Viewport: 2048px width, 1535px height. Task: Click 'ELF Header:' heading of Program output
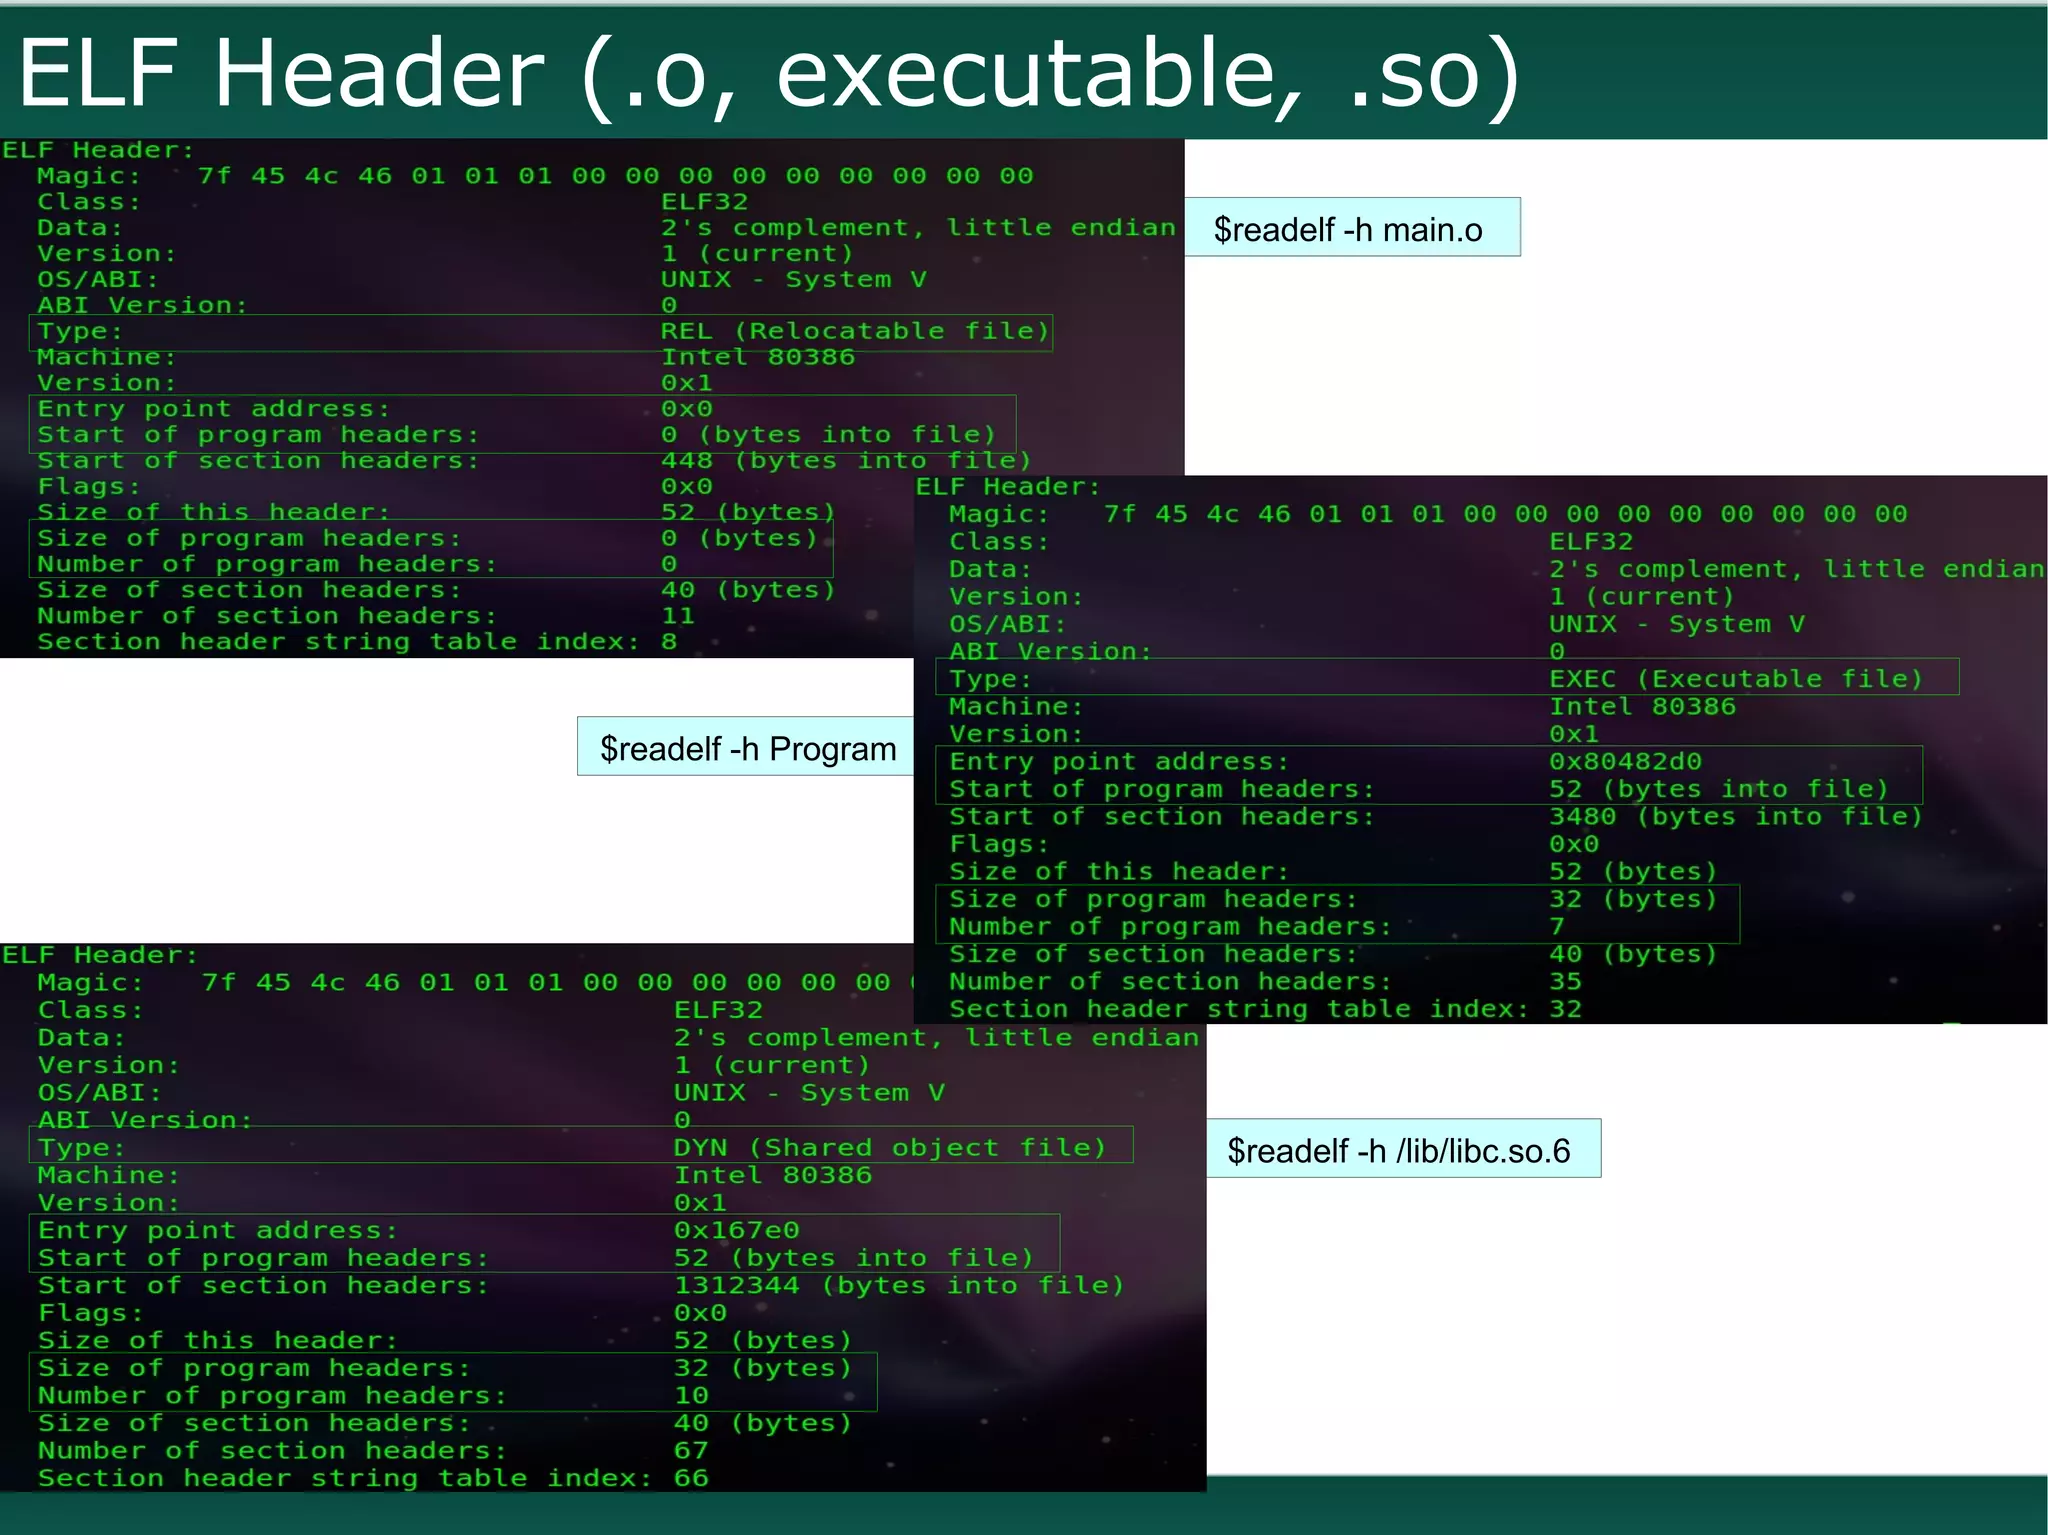[1008, 487]
